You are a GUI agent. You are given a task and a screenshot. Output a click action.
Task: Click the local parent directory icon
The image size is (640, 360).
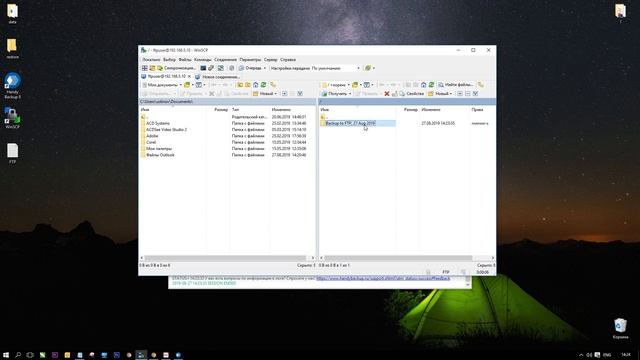pos(240,85)
